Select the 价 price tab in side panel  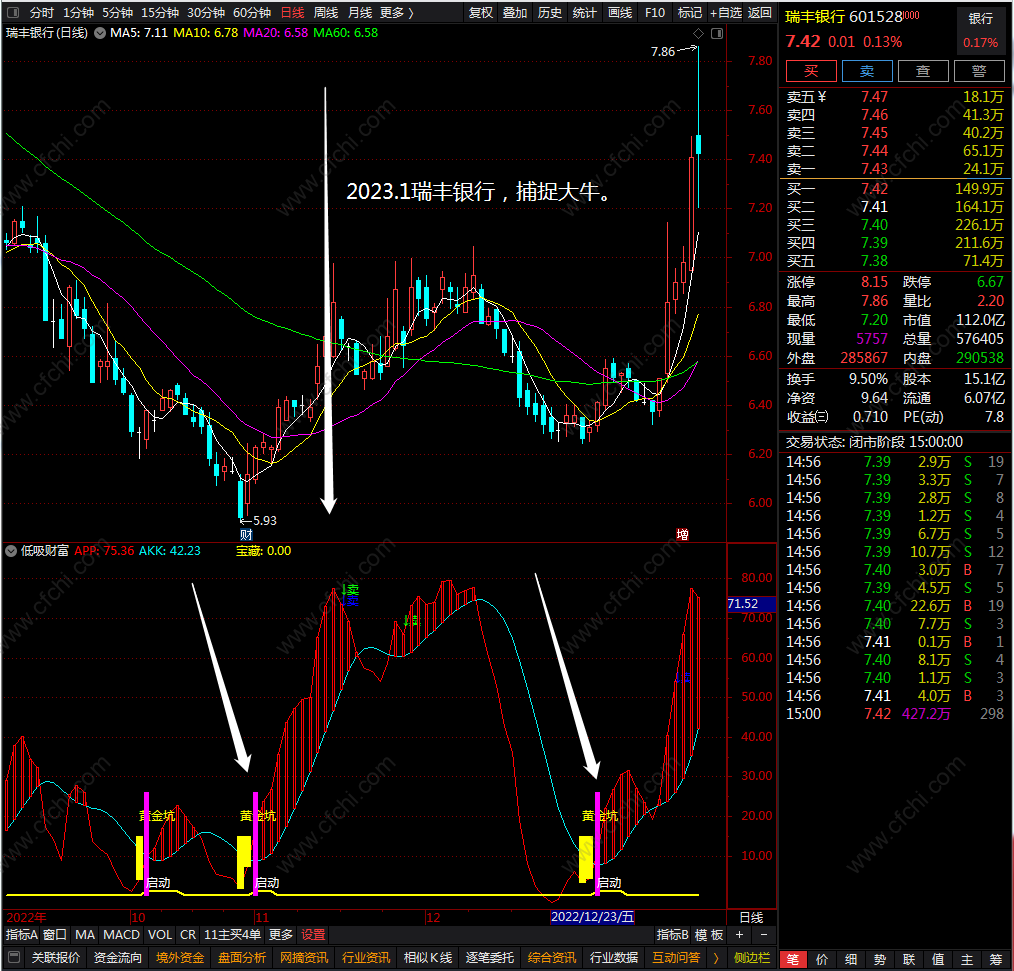point(822,959)
